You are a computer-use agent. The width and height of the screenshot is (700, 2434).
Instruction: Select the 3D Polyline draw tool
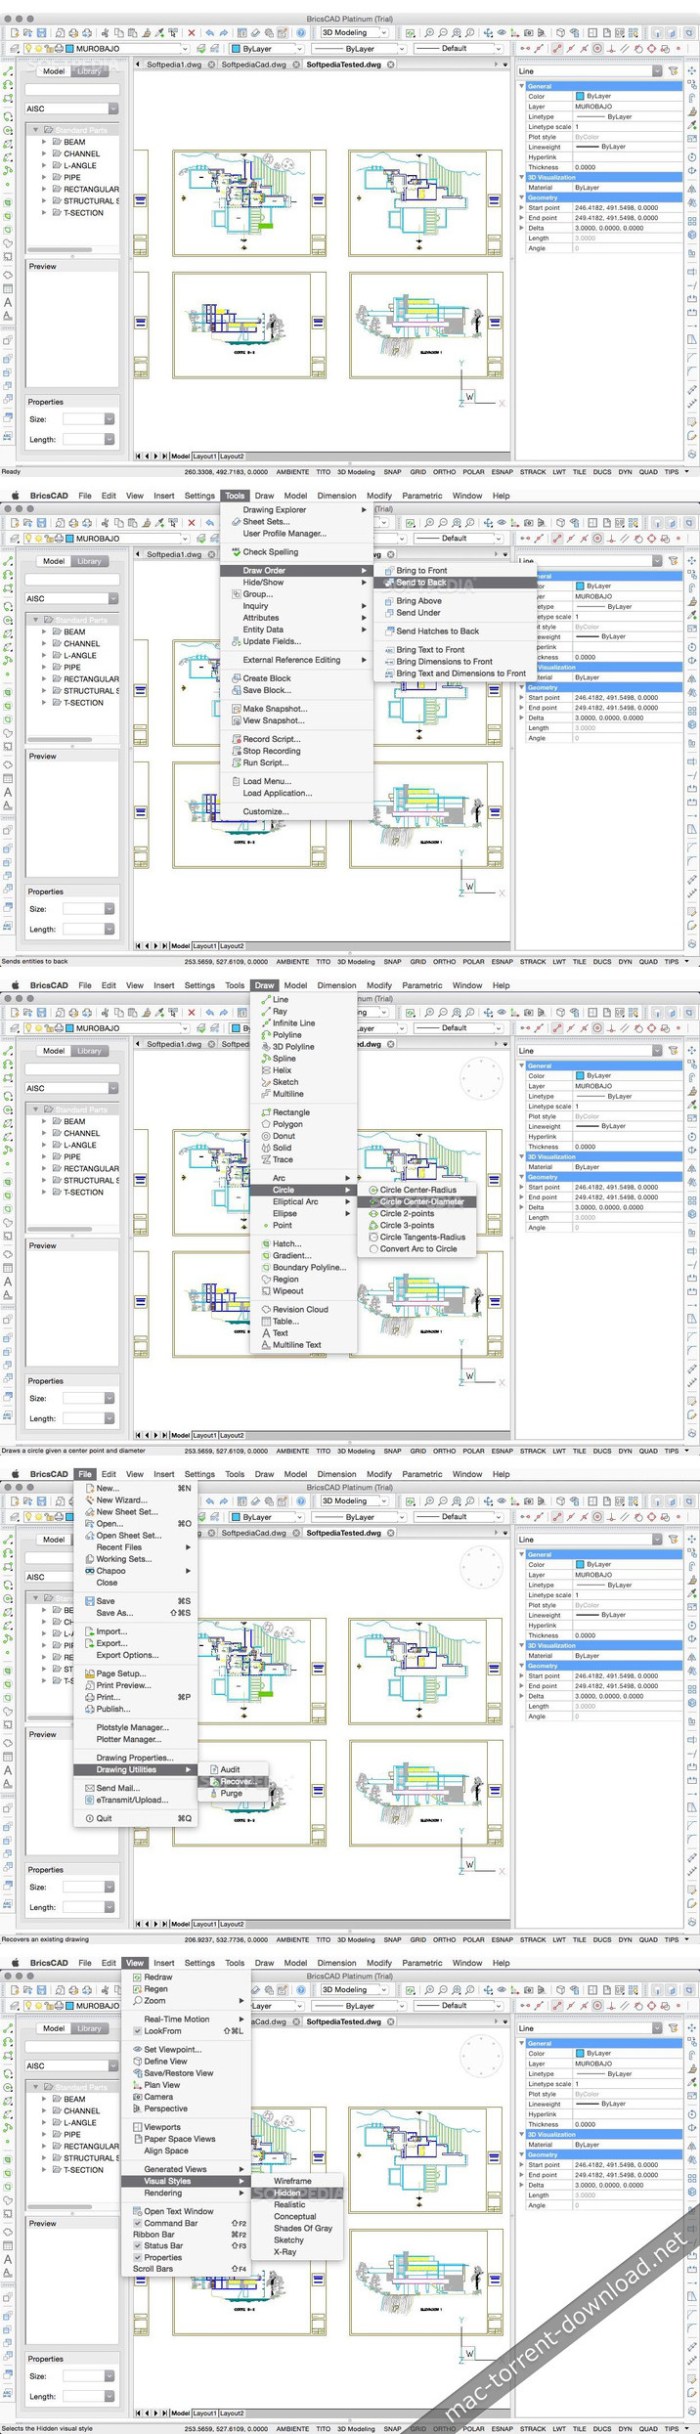(293, 1046)
